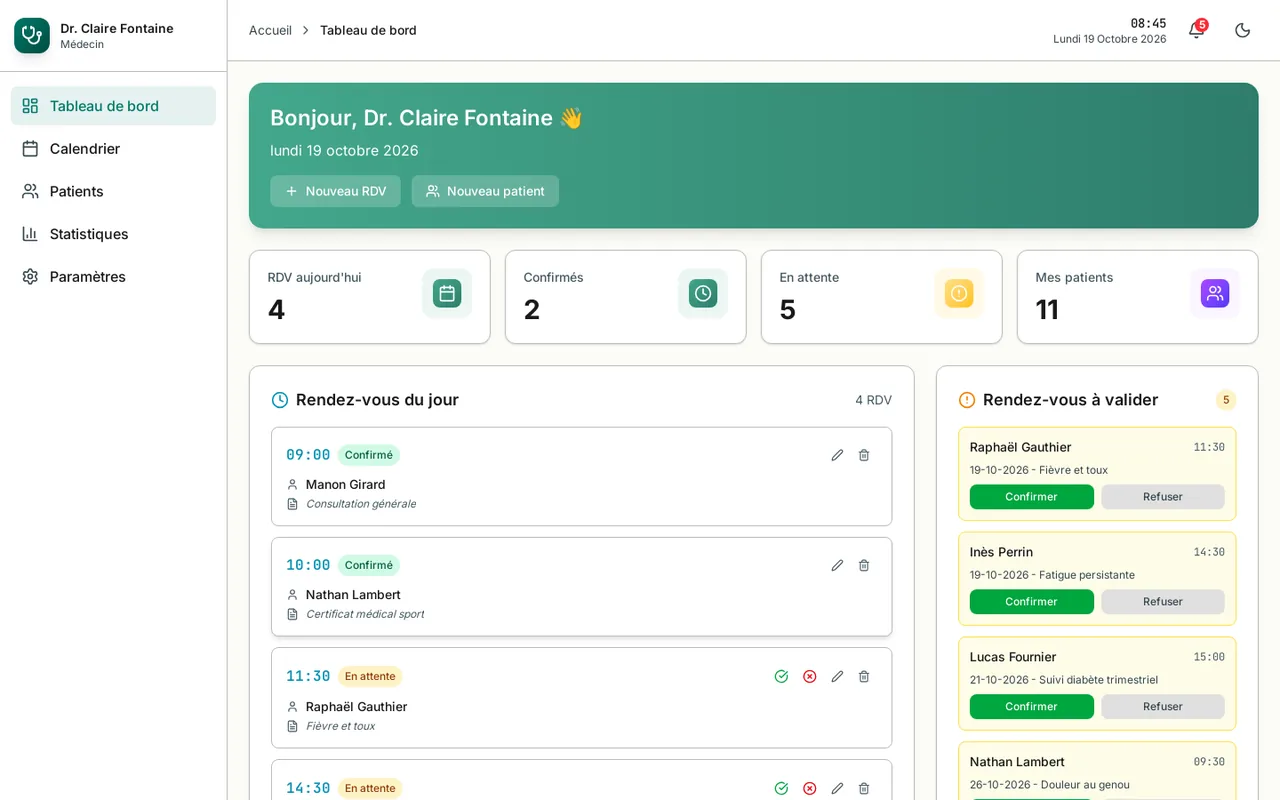Confirm Lucas Fournier's pending appointment
Image resolution: width=1280 pixels, height=800 pixels.
1031,707
